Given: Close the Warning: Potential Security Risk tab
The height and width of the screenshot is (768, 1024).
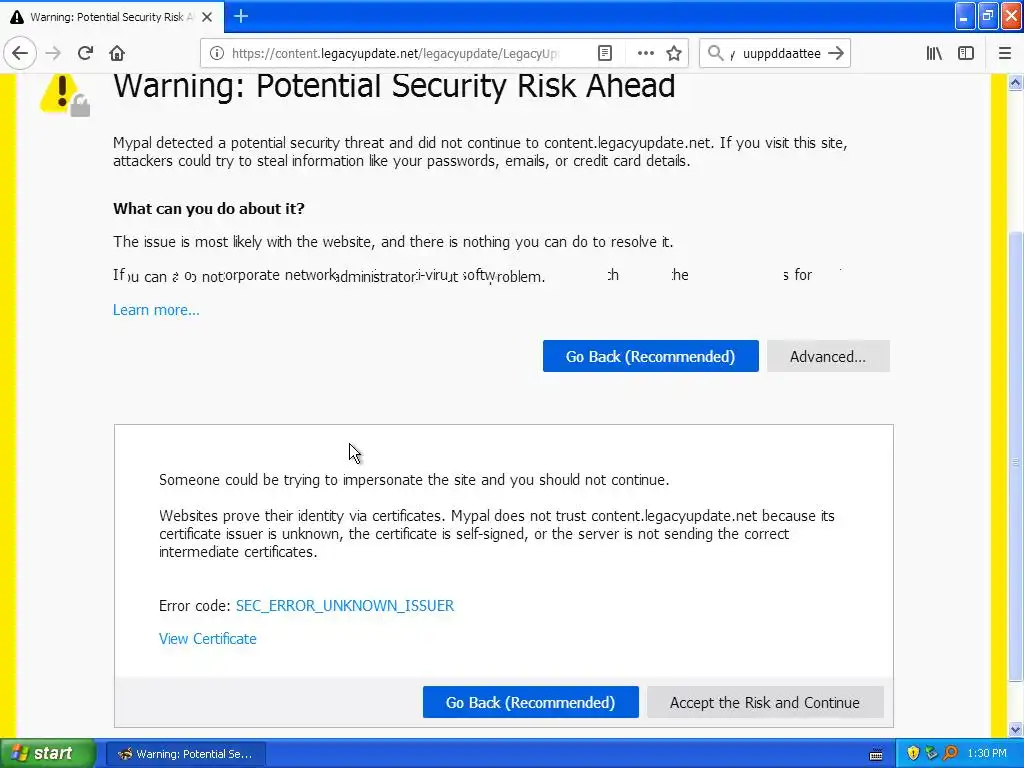Looking at the screenshot, I should tap(207, 17).
